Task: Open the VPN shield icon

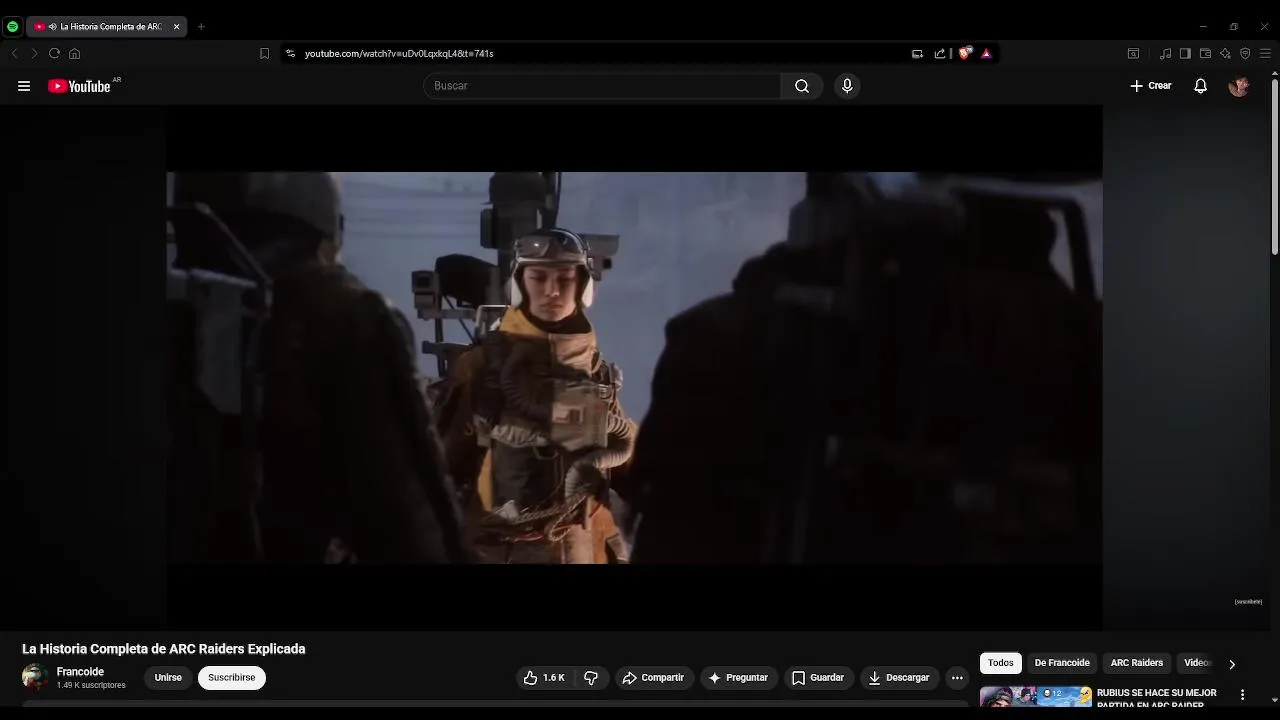Action: (x=1245, y=54)
